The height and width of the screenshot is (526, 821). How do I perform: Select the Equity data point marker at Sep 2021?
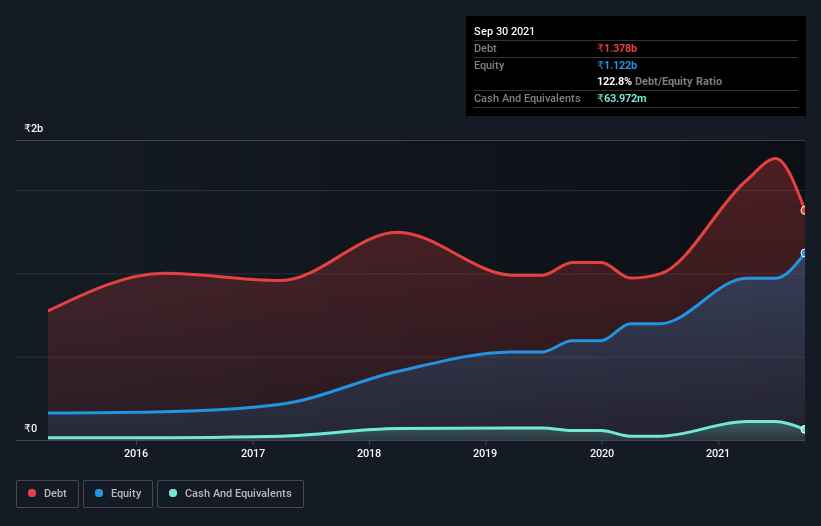[x=804, y=253]
